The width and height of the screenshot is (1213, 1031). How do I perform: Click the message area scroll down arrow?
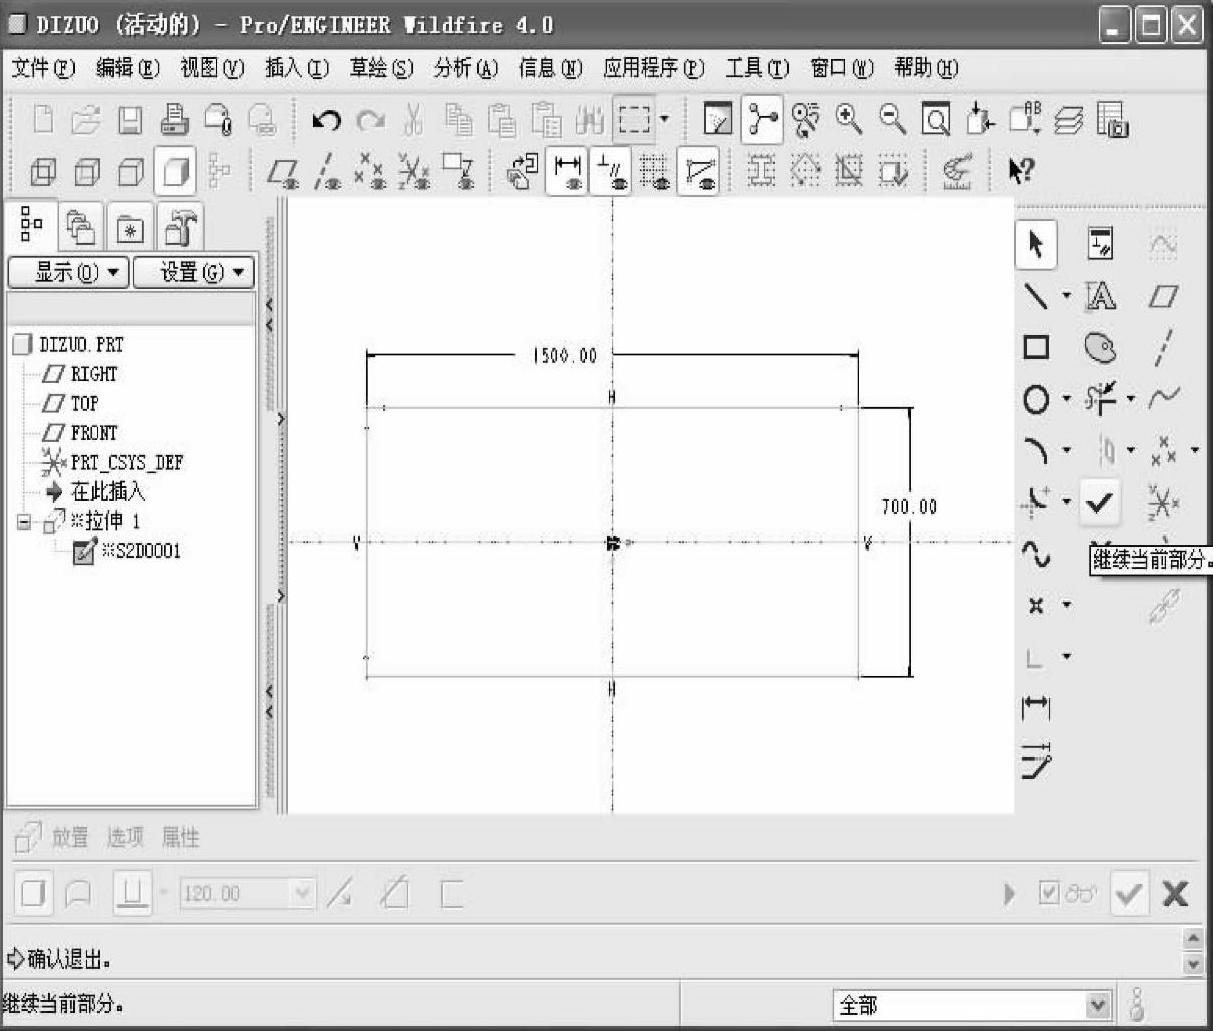[x=1193, y=964]
